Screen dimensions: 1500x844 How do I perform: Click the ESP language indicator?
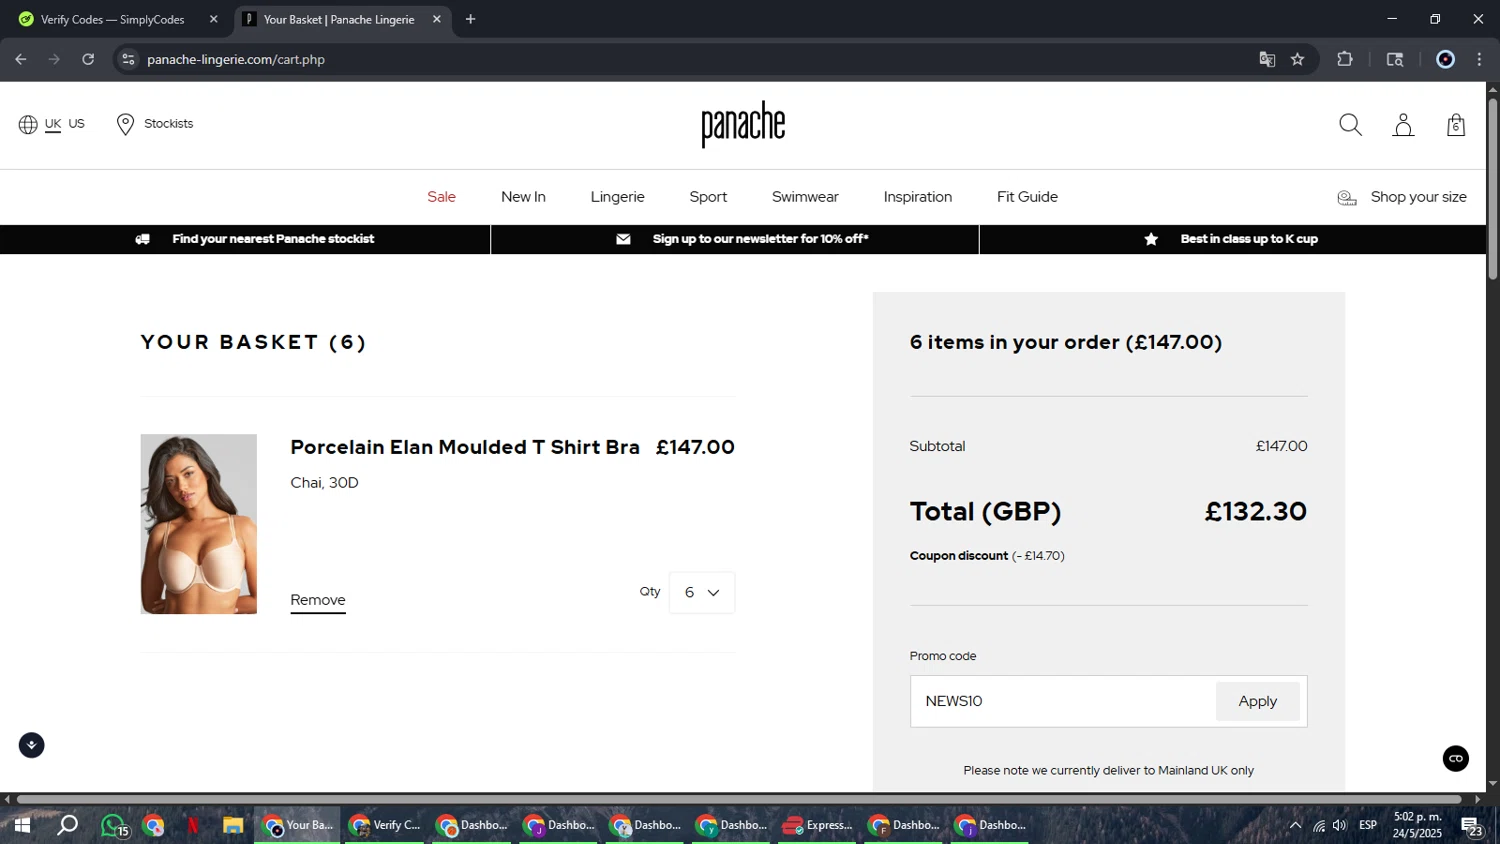coord(1368,826)
